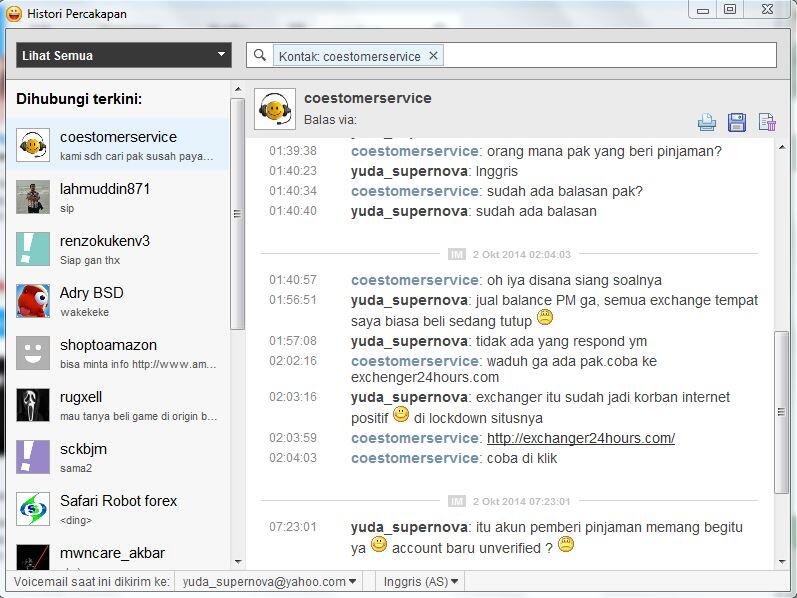Click in the search input field
This screenshot has height=598, width=797.
point(610,55)
